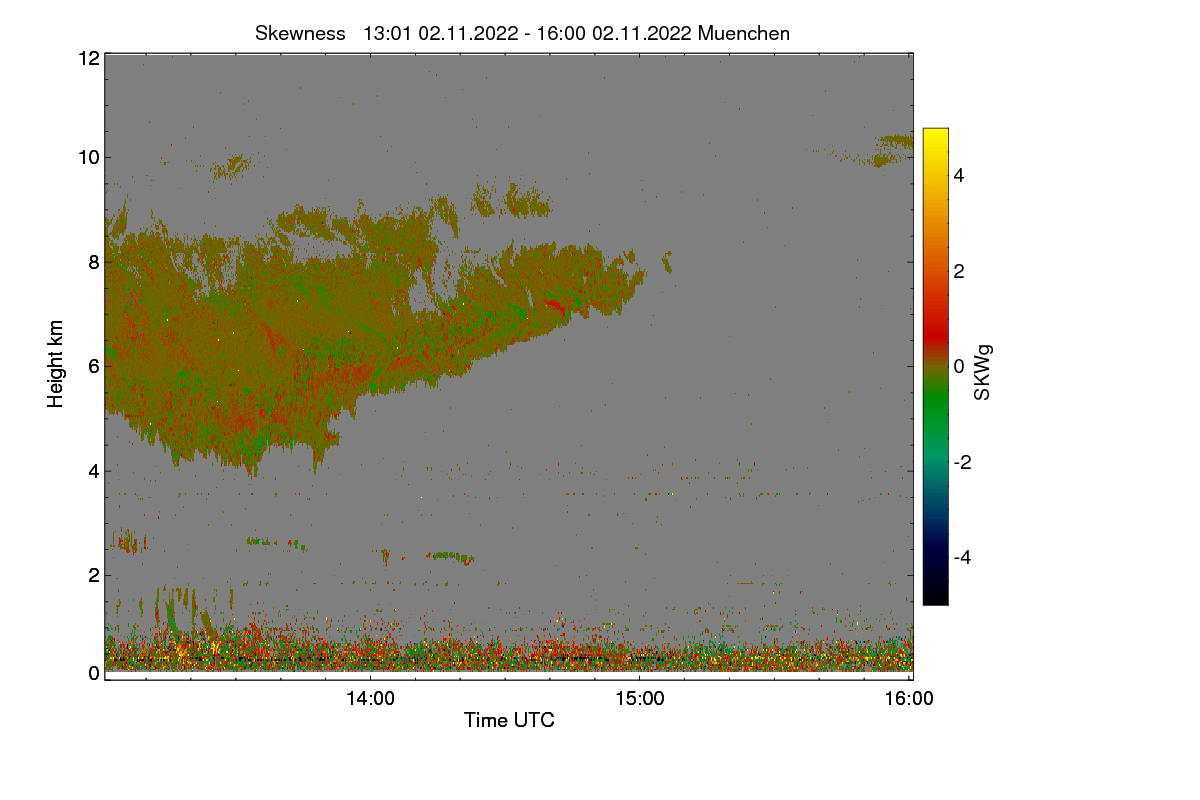The image size is (1200, 800).
Task: Click the 16:00 time tick label
Action: coord(909,699)
